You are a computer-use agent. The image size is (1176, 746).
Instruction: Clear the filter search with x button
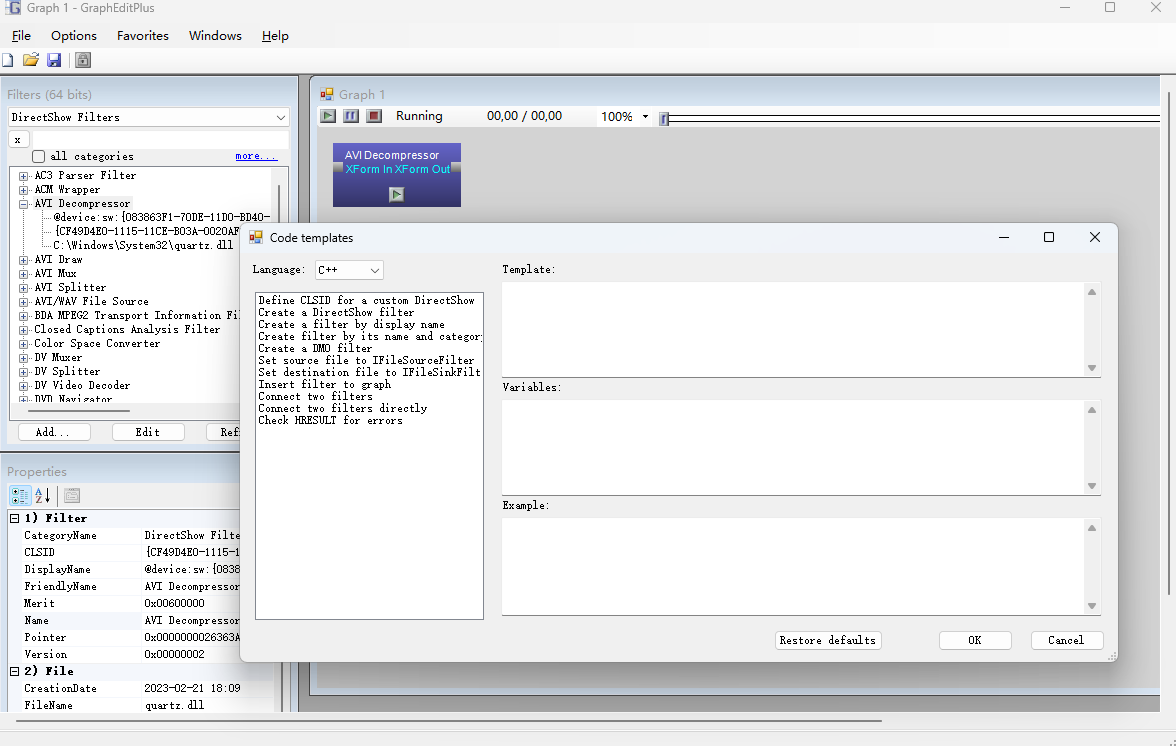pyautogui.click(x=18, y=139)
